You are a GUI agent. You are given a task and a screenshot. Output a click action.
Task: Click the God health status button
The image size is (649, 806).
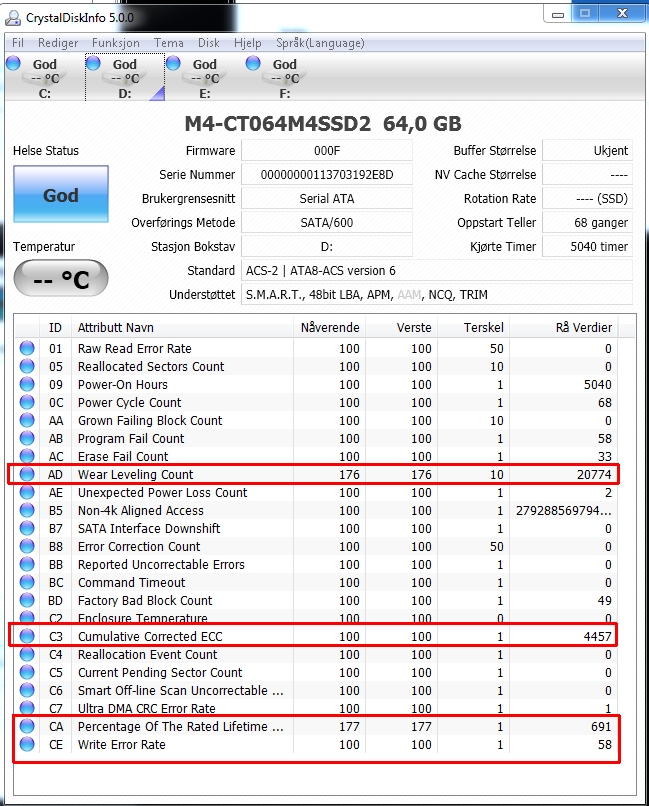61,194
